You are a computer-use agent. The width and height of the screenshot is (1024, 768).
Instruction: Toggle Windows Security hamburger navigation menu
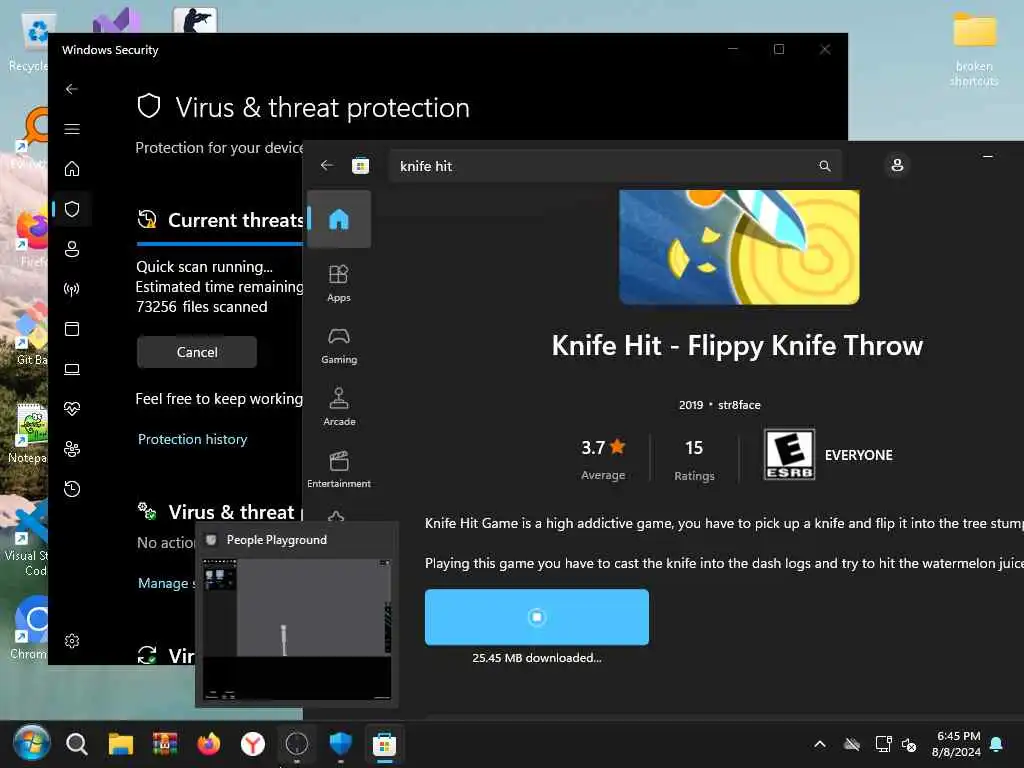(72, 129)
